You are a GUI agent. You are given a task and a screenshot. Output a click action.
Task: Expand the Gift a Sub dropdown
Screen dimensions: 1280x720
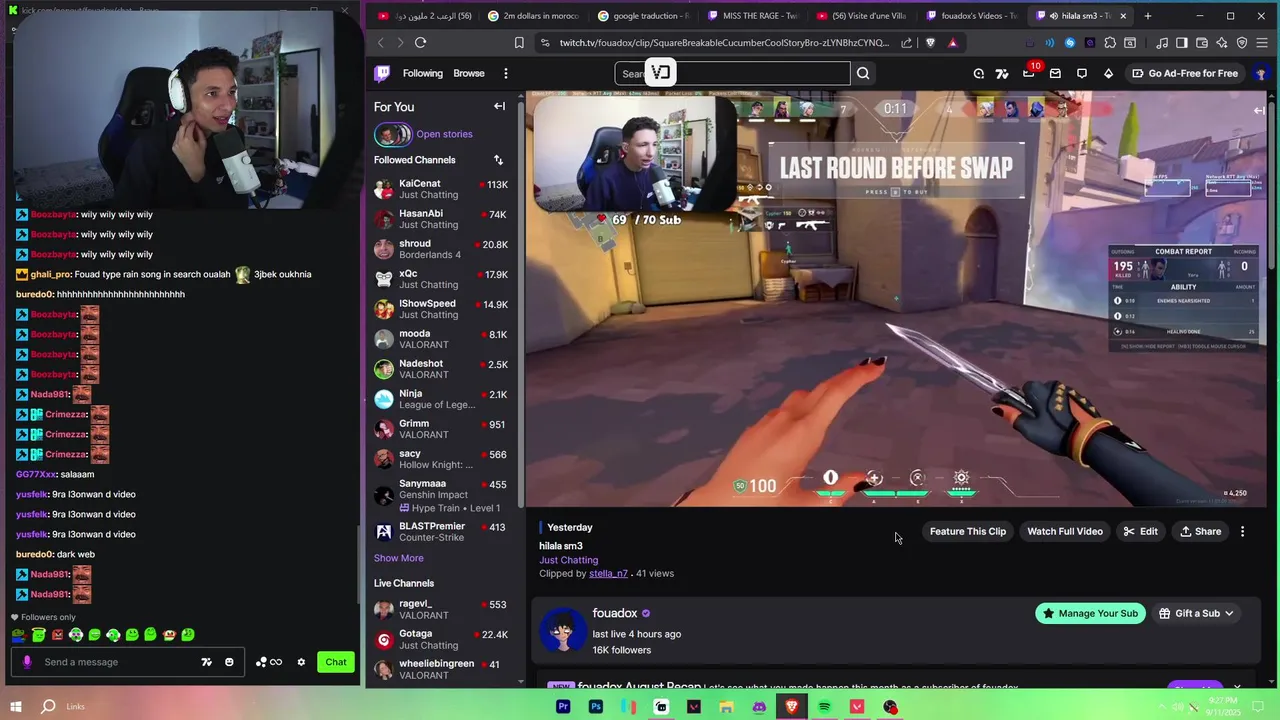1196,613
